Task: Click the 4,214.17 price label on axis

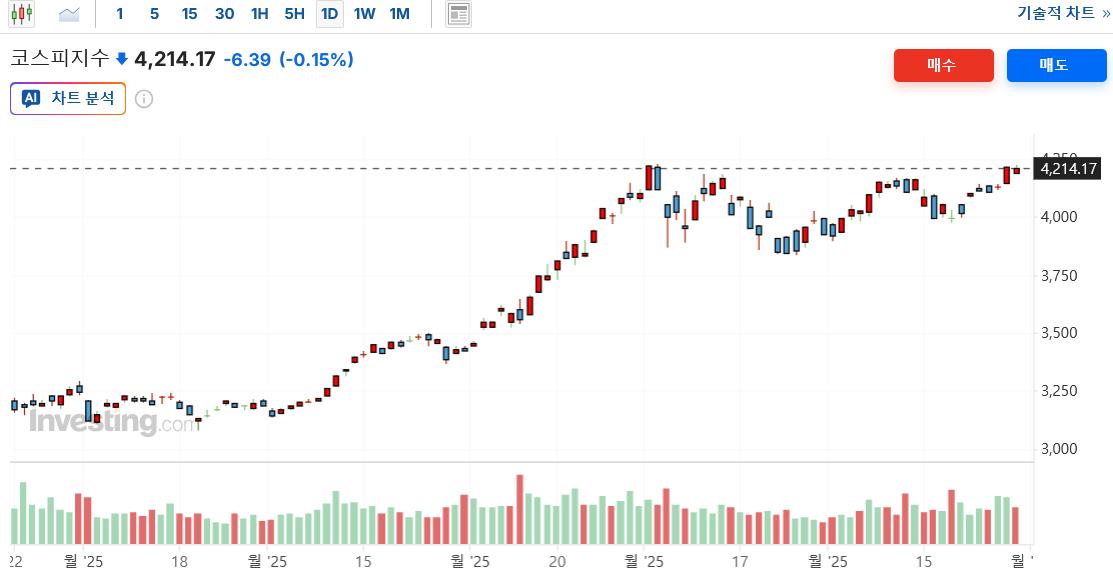Action: click(1069, 169)
